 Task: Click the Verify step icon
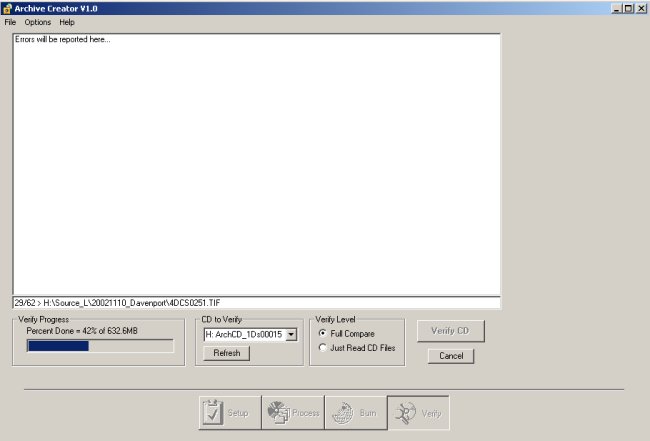405,413
